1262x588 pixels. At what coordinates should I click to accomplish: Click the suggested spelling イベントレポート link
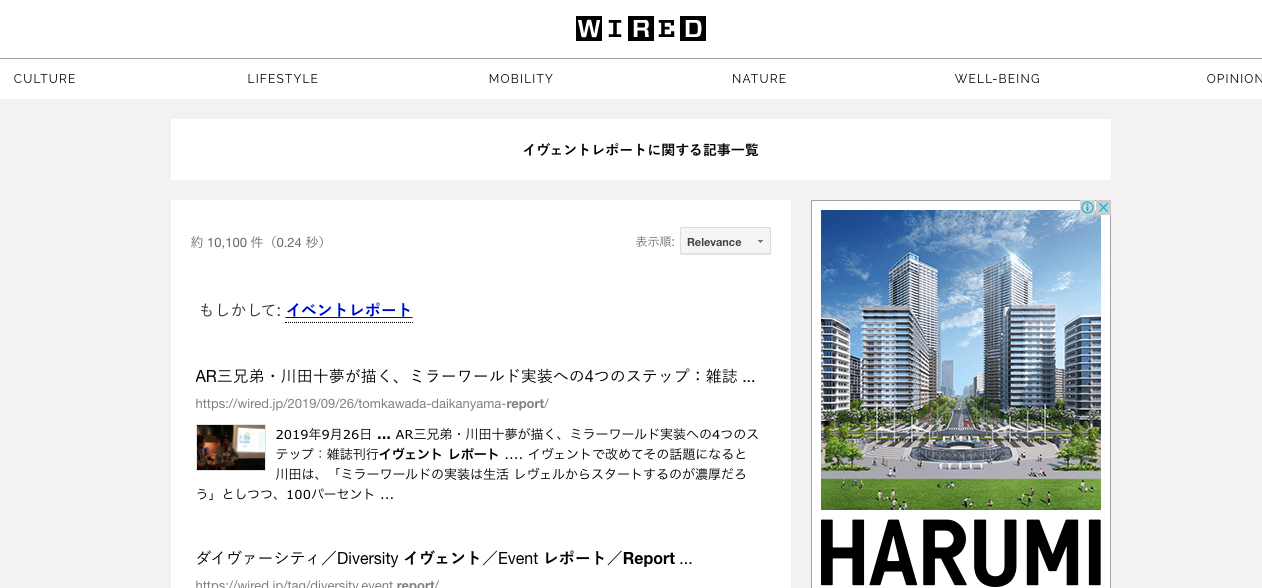click(349, 310)
